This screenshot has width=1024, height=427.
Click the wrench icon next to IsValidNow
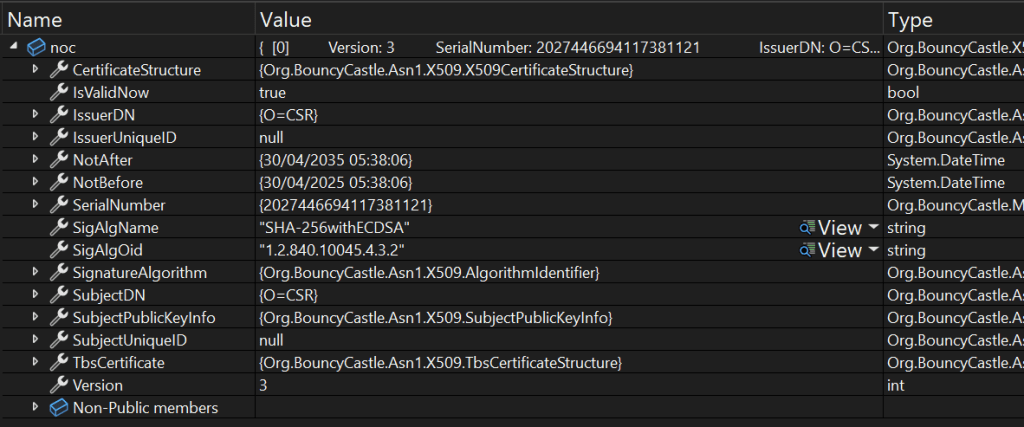[x=59, y=92]
